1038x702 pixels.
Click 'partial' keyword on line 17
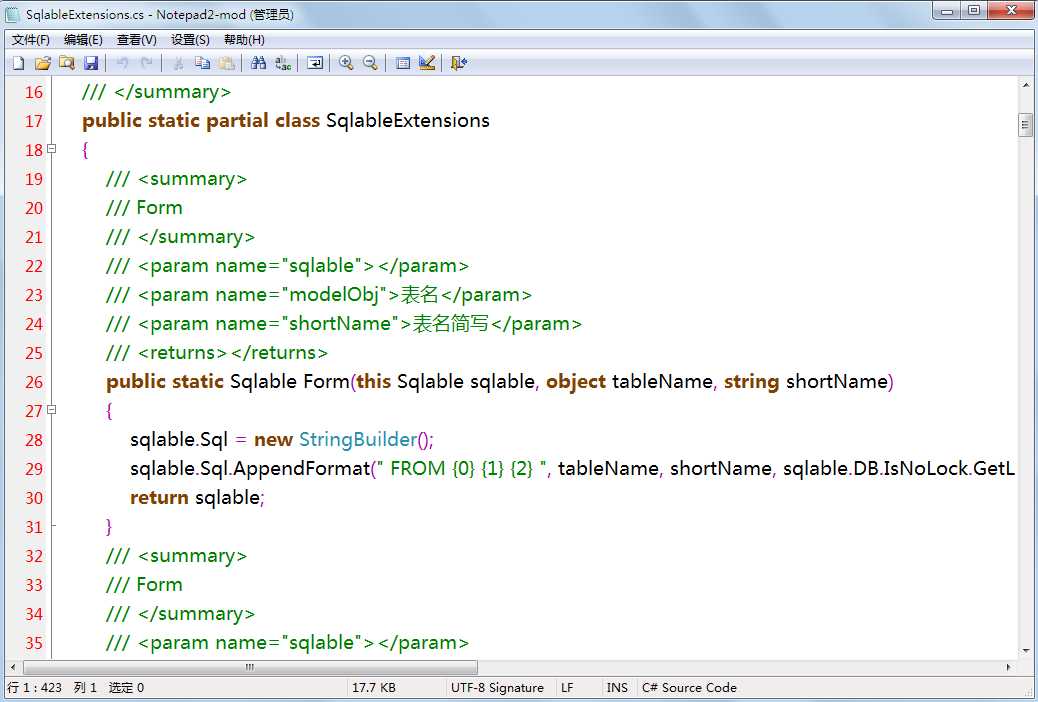pos(238,121)
